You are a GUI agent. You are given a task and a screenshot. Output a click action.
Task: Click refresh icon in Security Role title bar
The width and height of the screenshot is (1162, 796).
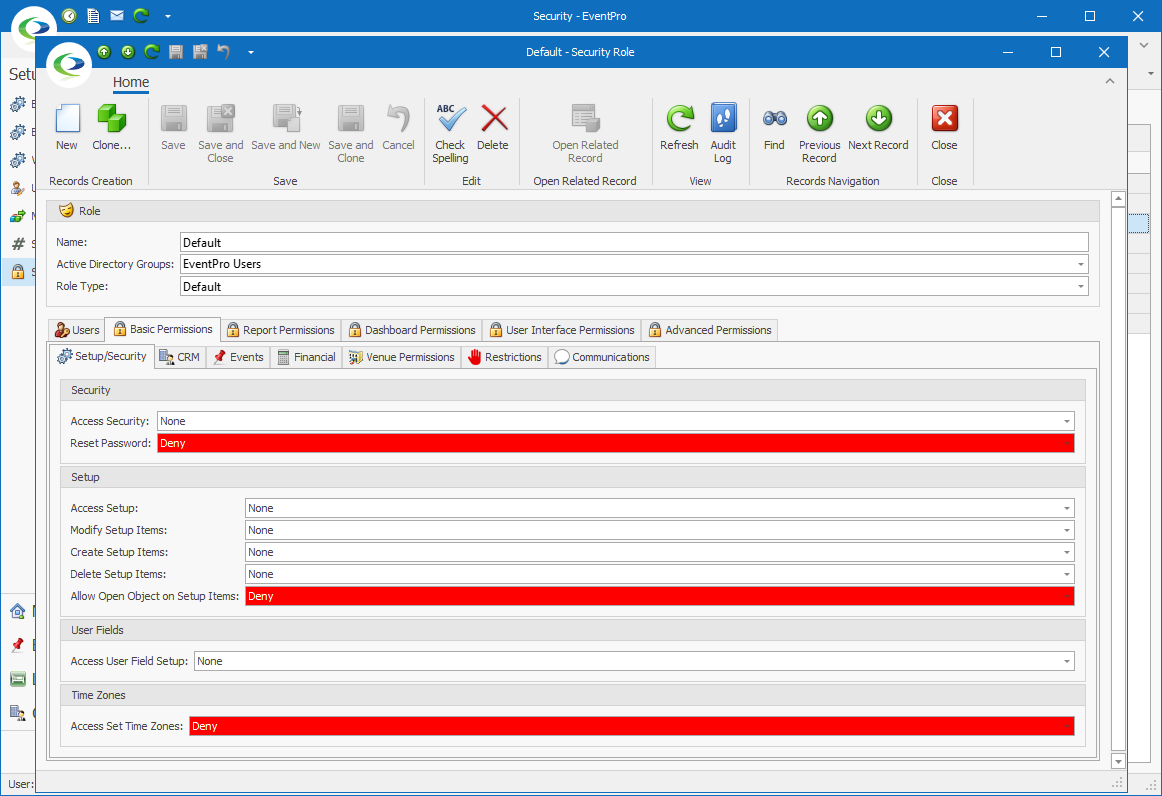point(152,52)
